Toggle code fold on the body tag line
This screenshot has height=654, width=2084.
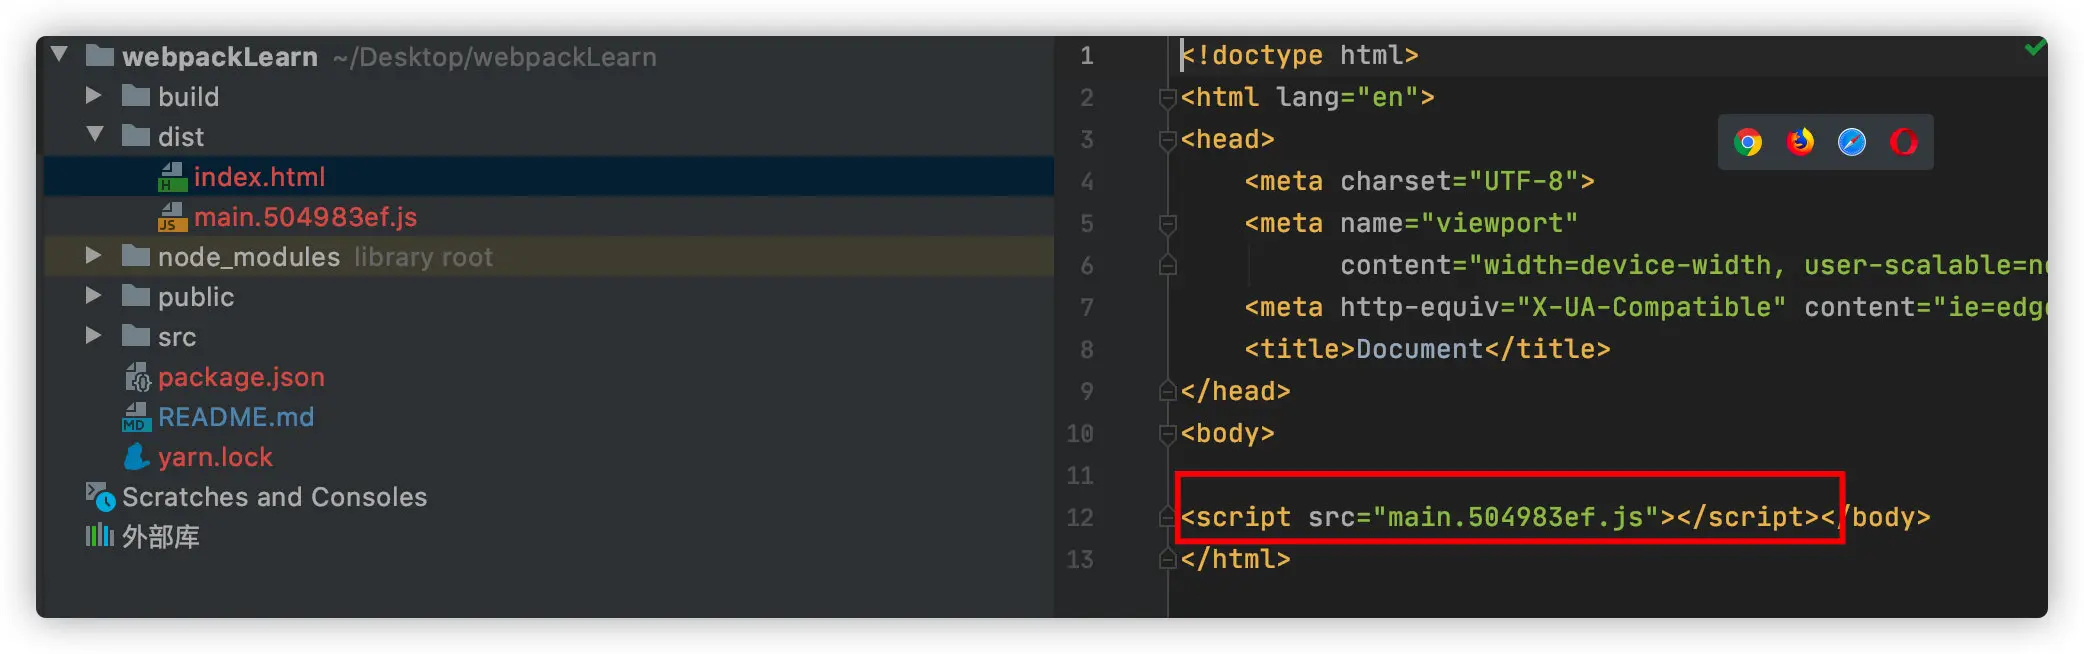pos(1166,434)
